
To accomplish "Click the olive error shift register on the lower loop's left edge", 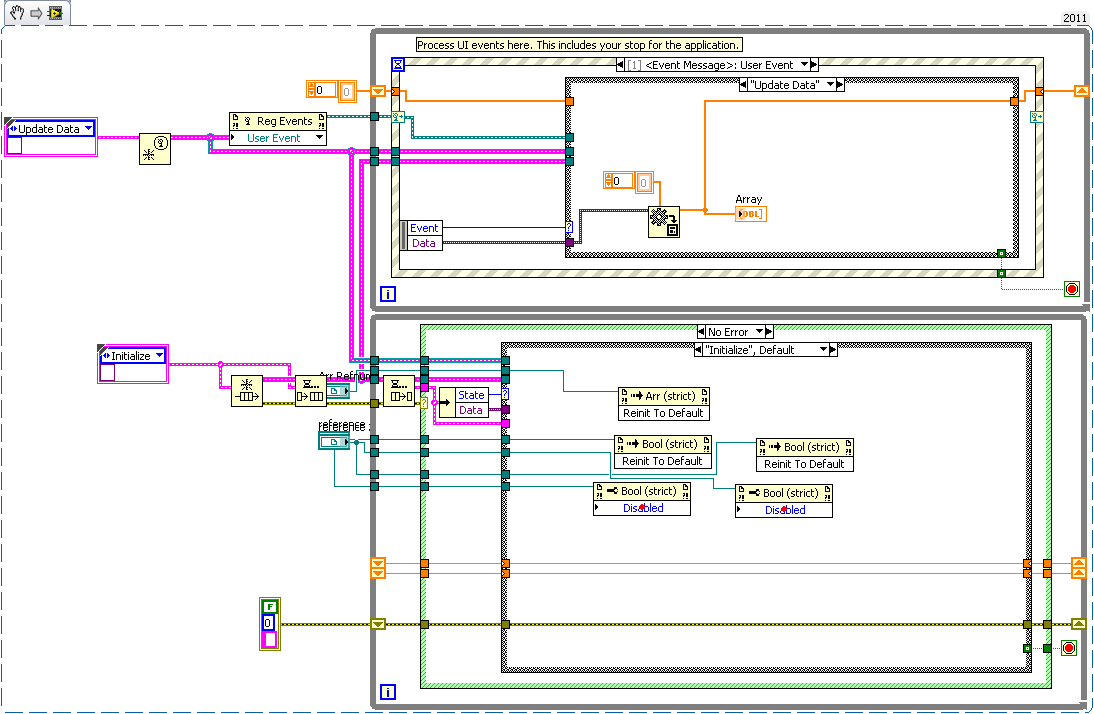I will 377,625.
